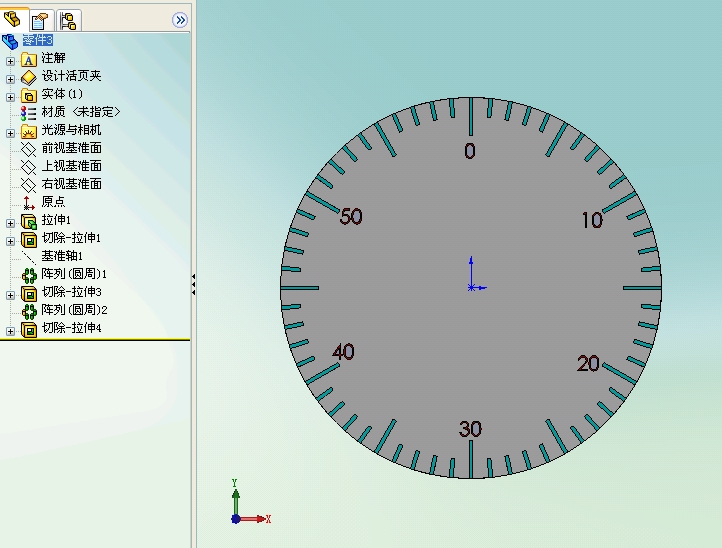Viewport: 722px width, 548px height.
Task: Select the 注解 tree item
Action: pyautogui.click(x=53, y=58)
